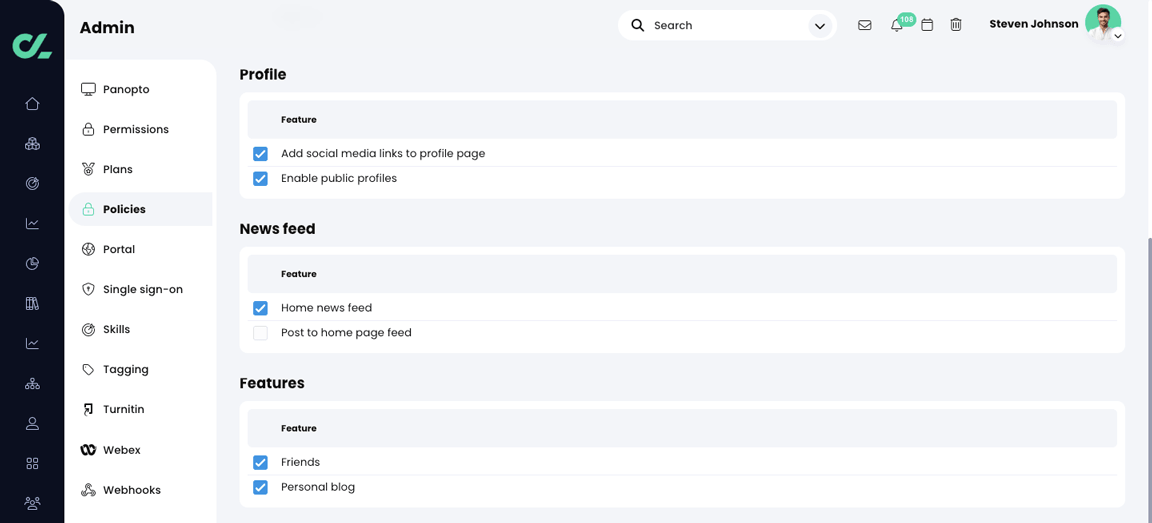The height and width of the screenshot is (523, 1152).
Task: Uncheck the Friends feature checkbox
Action: click(x=260, y=462)
